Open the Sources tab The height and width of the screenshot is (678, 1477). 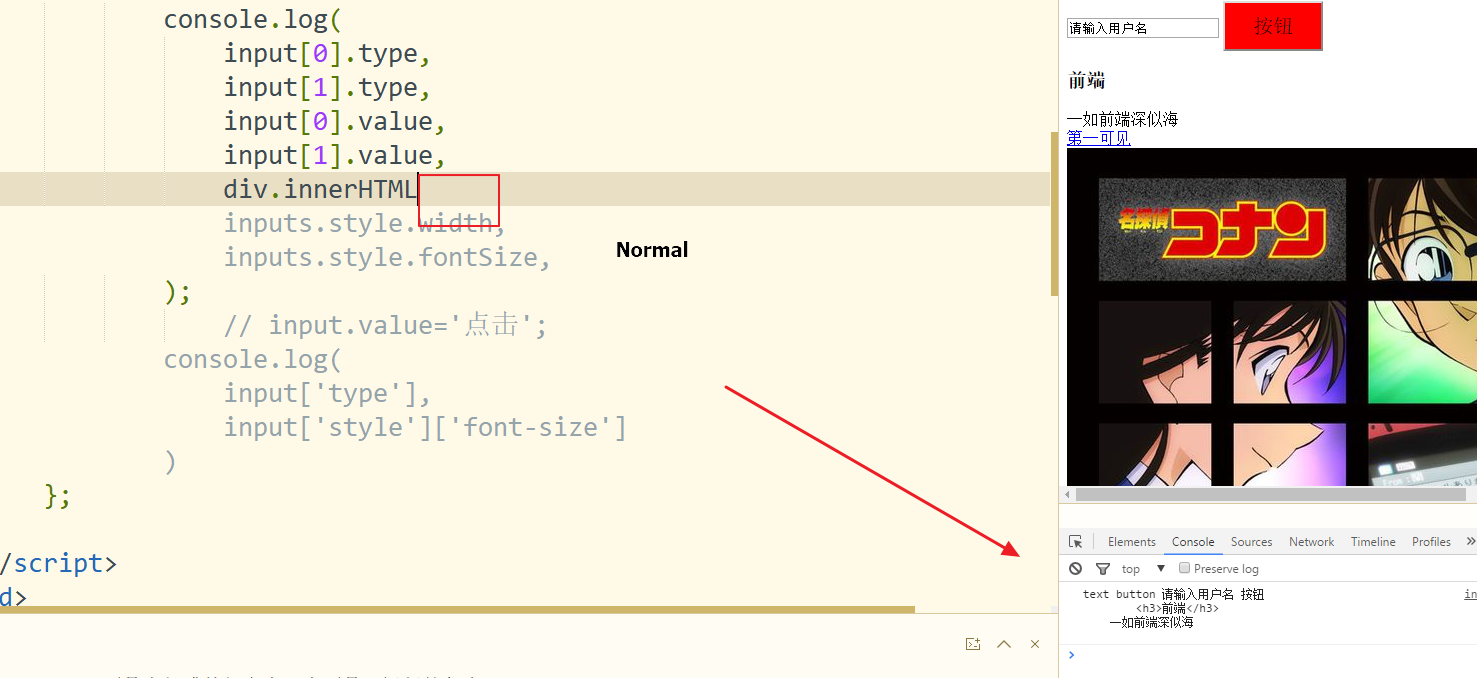click(1251, 542)
